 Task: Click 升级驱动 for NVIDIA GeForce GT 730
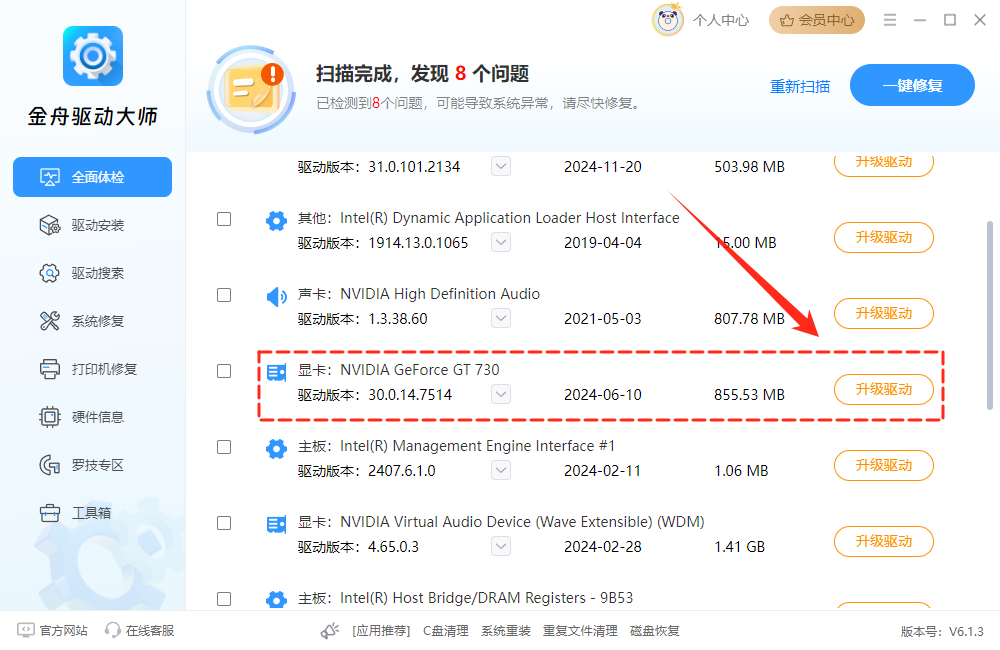pos(884,390)
